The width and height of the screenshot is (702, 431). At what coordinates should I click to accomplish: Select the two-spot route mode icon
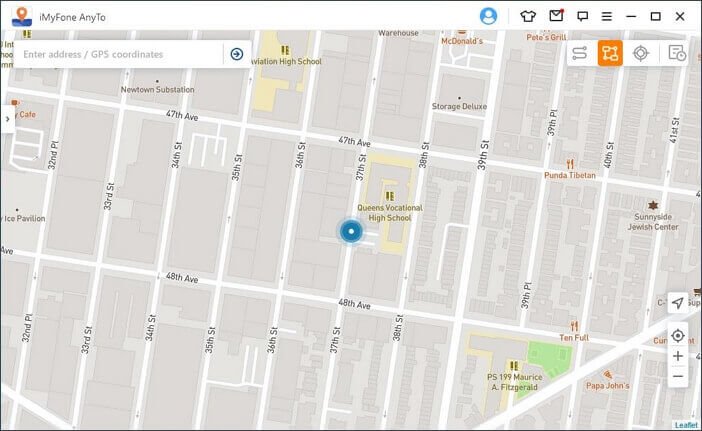pyautogui.click(x=579, y=53)
